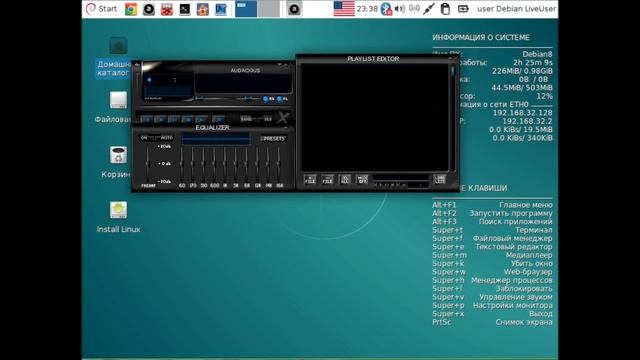This screenshot has width=640, height=360.
Task: Open the playlist SEL ALL button
Action: [x=345, y=180]
